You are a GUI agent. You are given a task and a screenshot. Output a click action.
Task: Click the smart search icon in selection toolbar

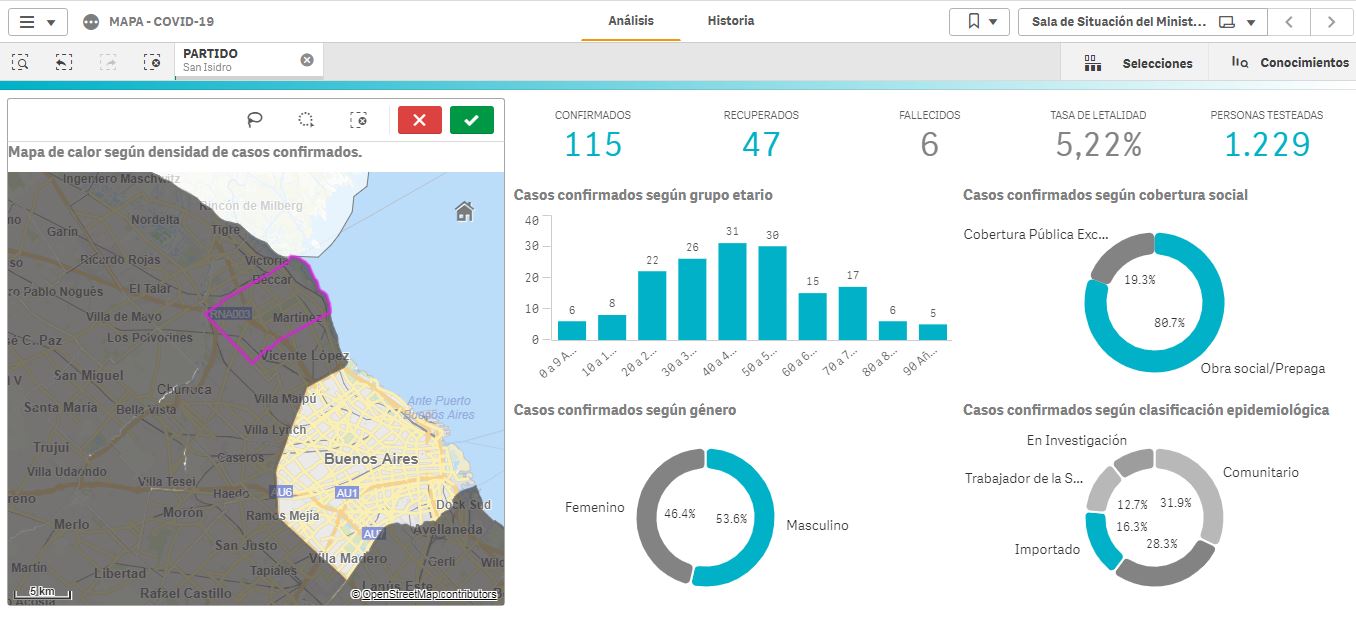(20, 62)
